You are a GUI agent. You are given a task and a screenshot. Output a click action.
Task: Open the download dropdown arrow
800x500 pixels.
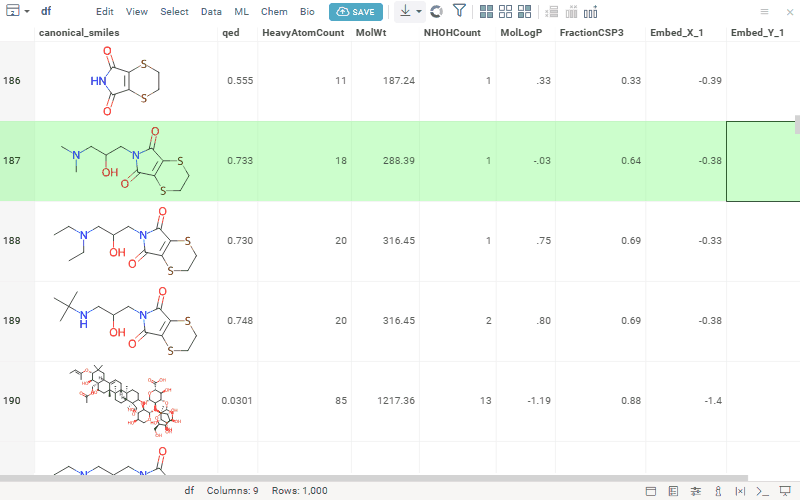[x=418, y=12]
